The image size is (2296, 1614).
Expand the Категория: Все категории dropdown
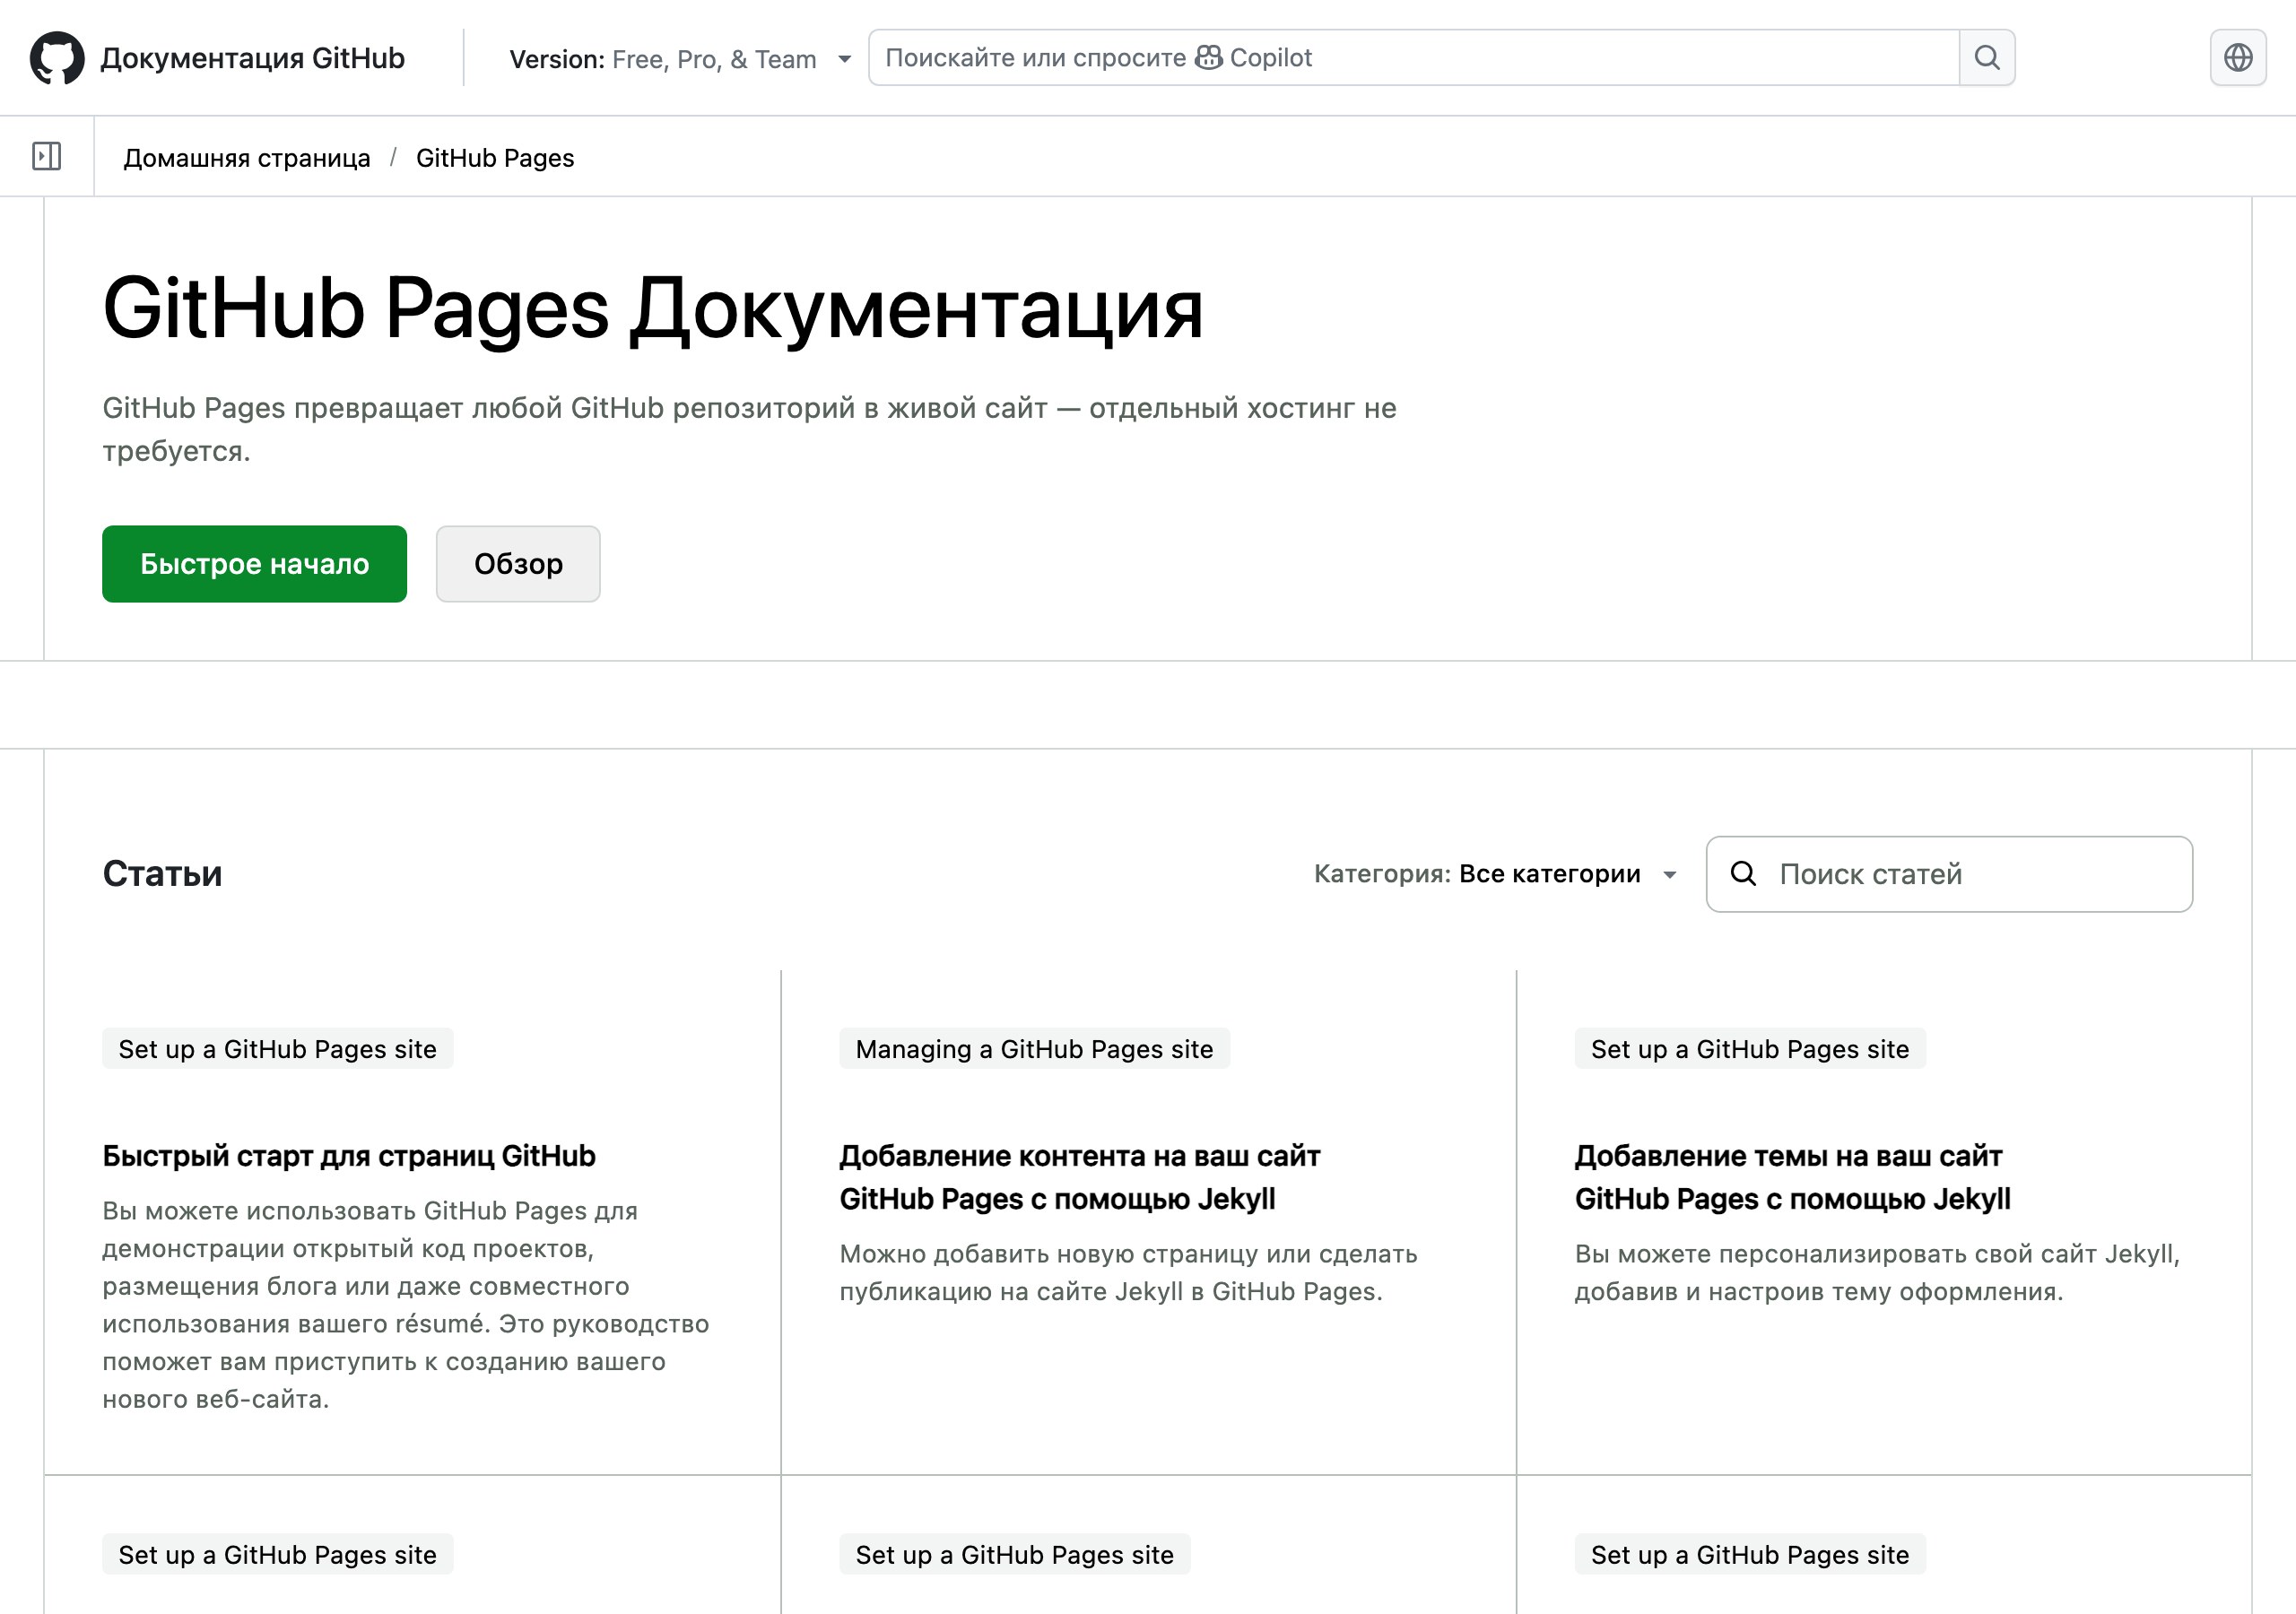click(x=1495, y=874)
